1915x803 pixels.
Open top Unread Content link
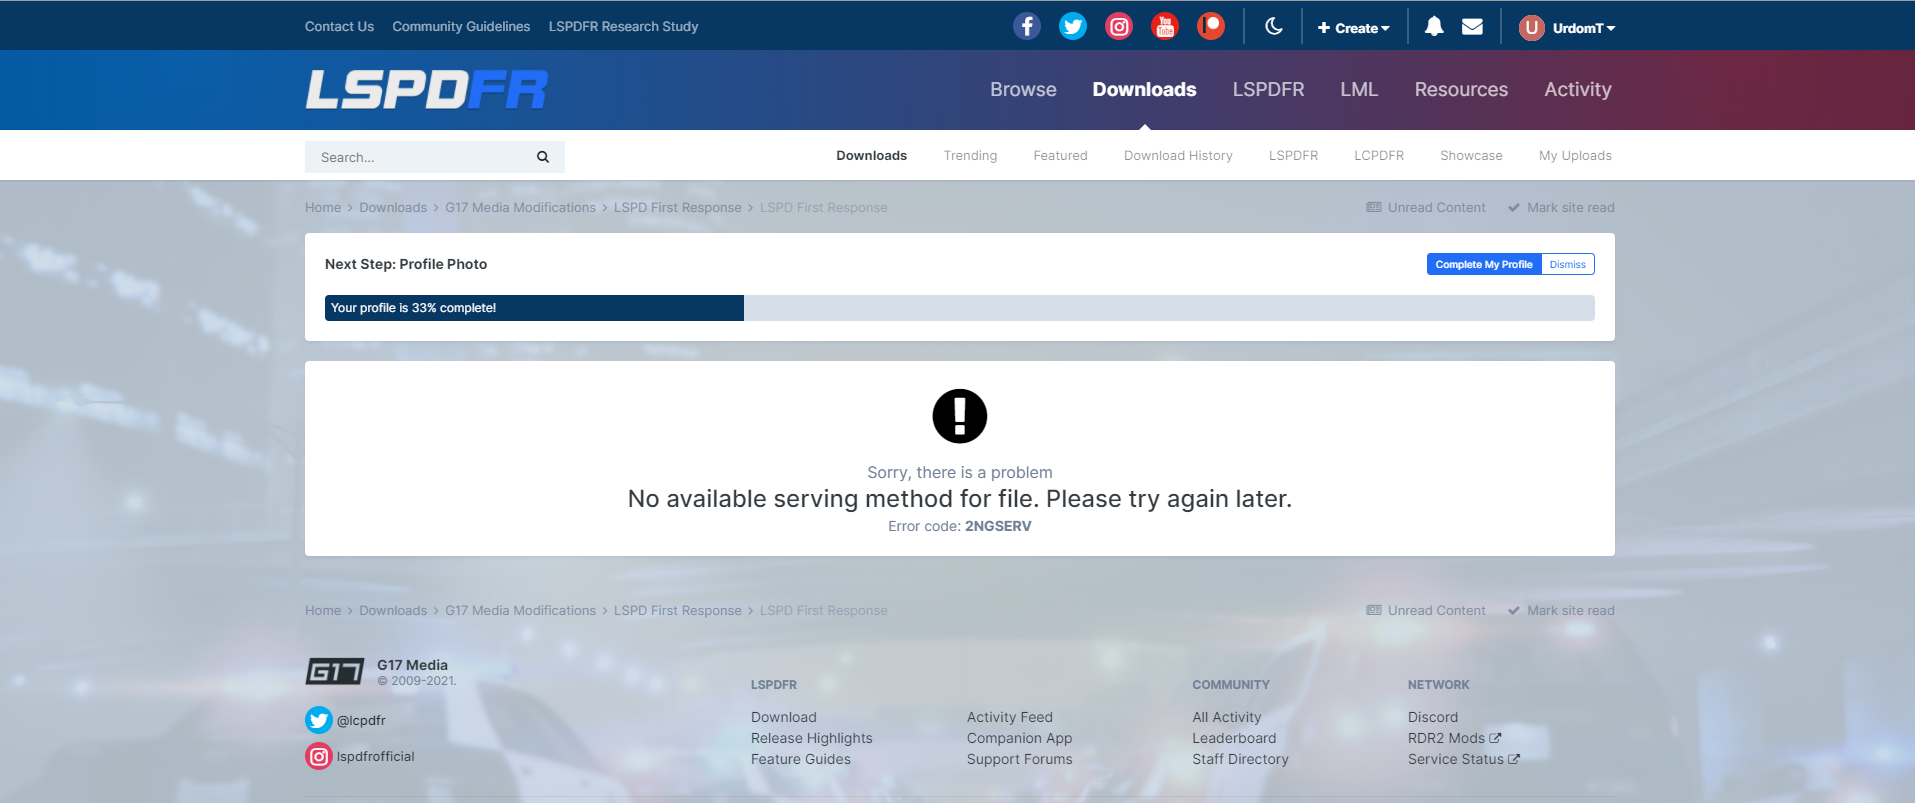pyautogui.click(x=1426, y=207)
